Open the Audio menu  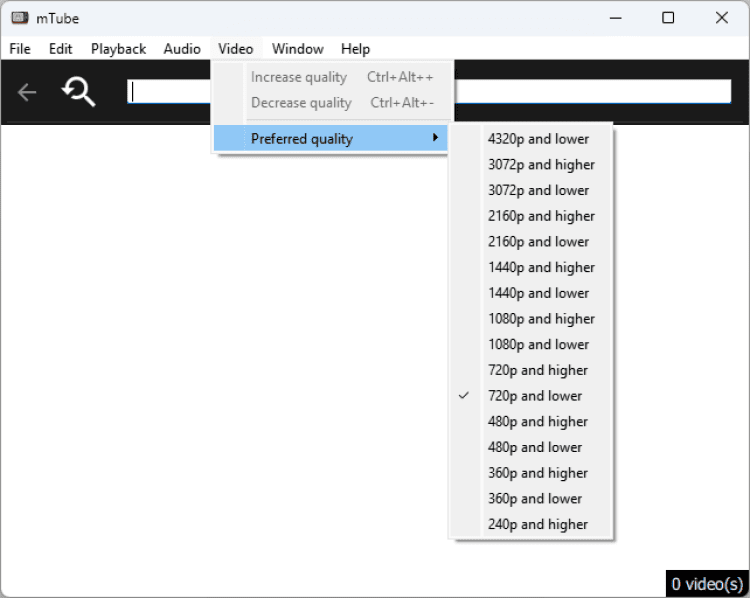click(x=182, y=49)
